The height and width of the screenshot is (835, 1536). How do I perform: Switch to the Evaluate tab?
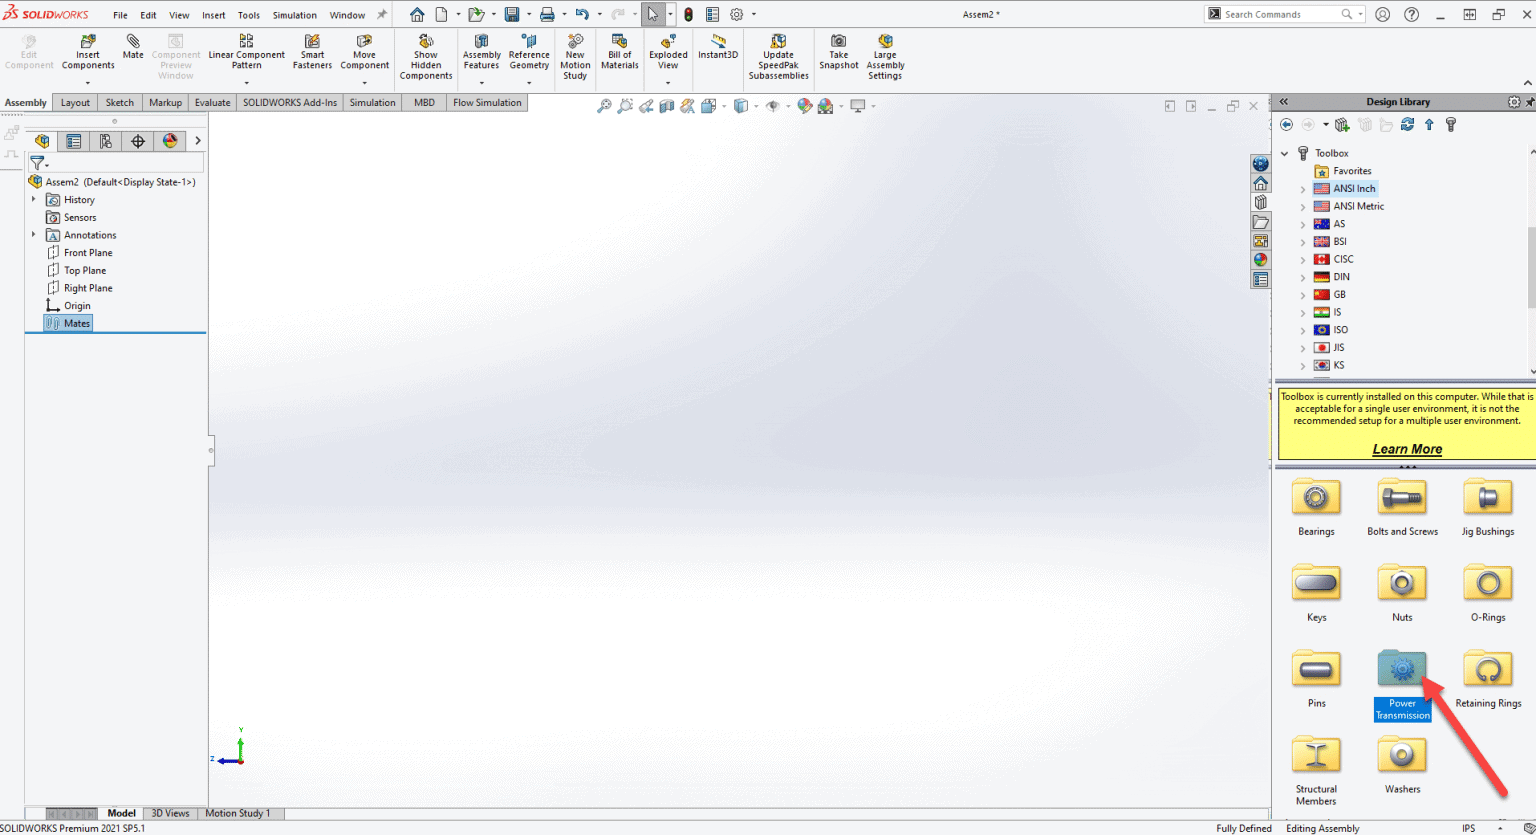pyautogui.click(x=212, y=102)
